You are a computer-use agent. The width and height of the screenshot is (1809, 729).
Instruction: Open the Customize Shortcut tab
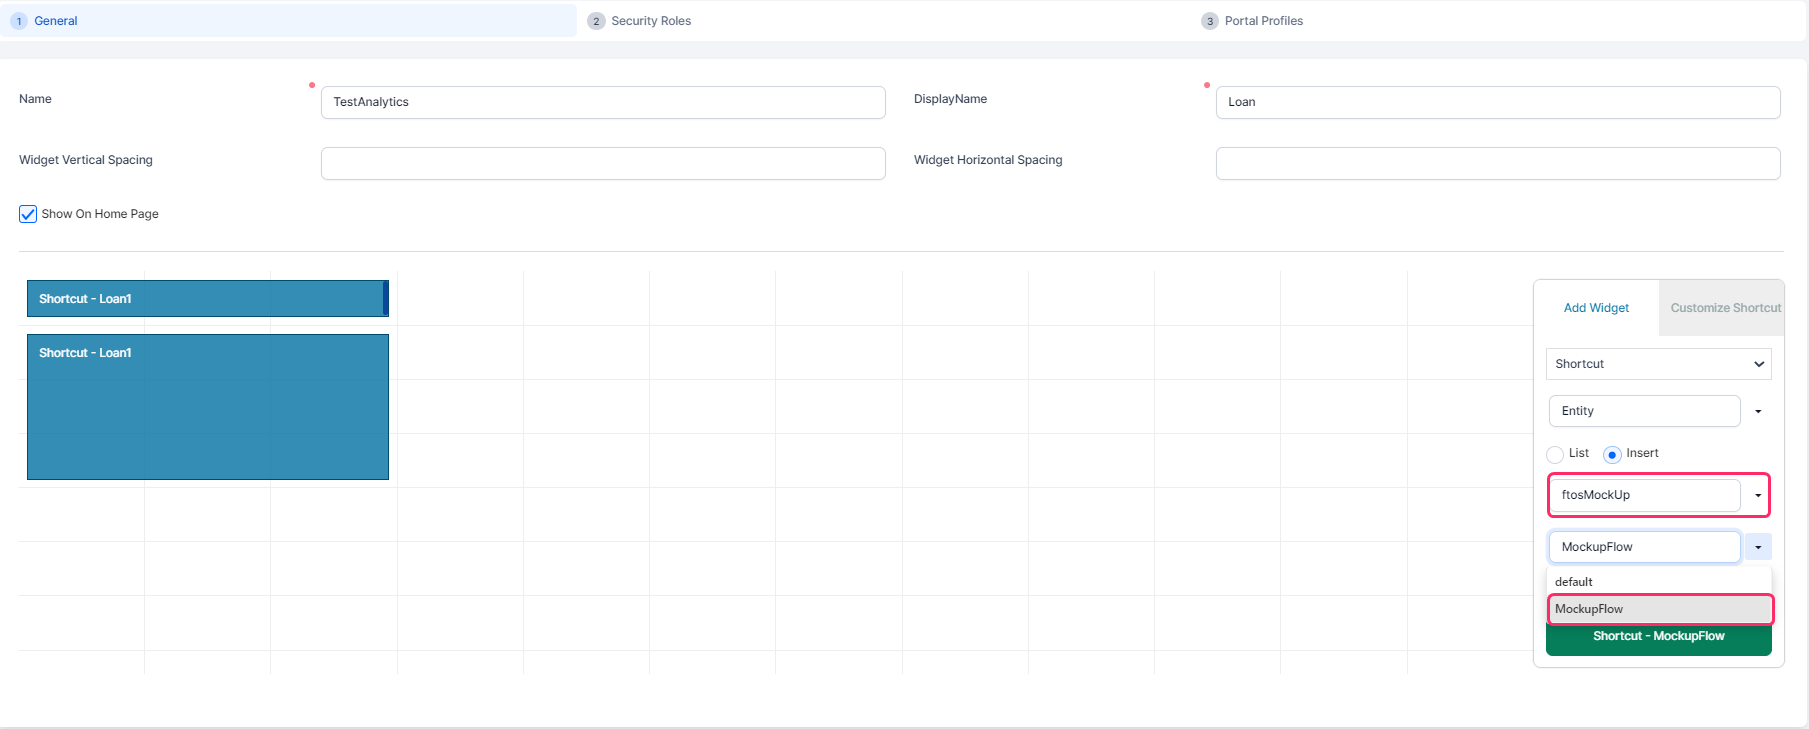coord(1725,308)
